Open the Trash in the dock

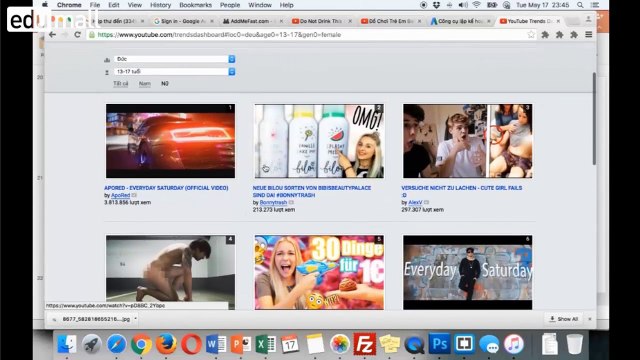574,344
